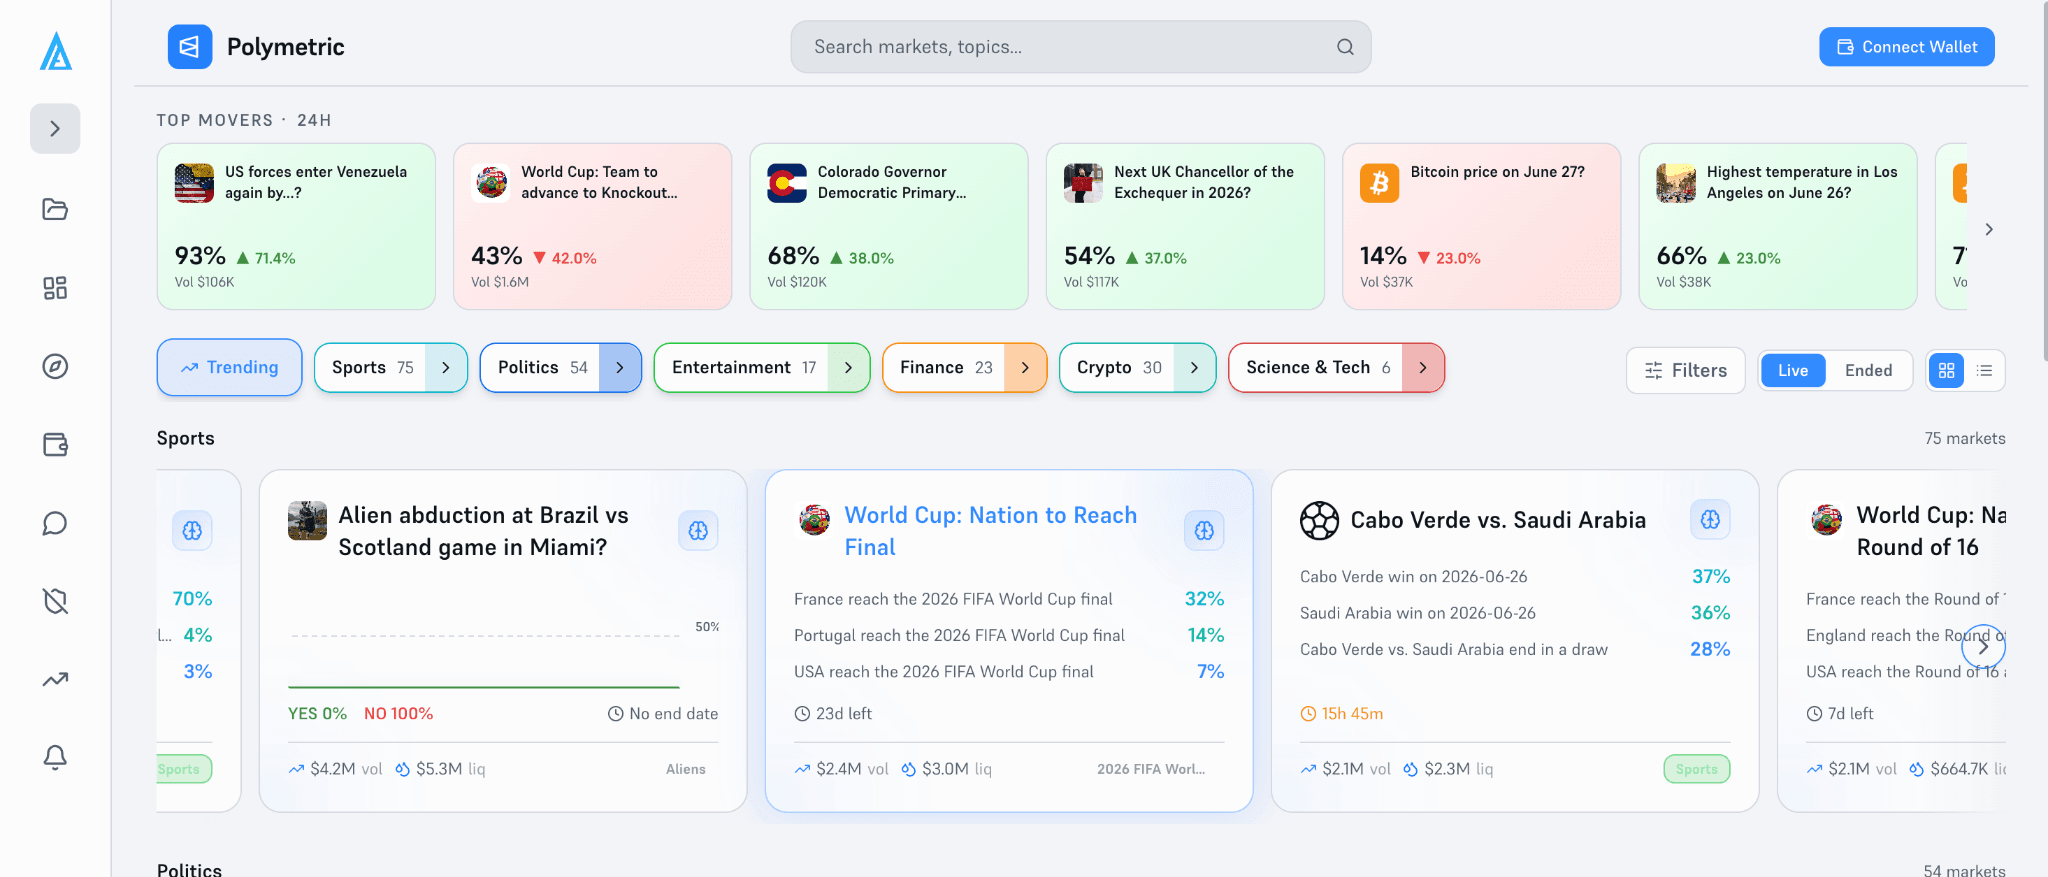Switch to grid view
This screenshot has width=2048, height=877.
[x=1946, y=370]
